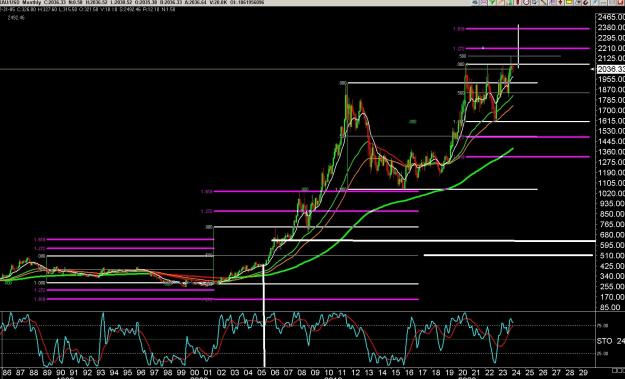Click year 20 on time axis

pyautogui.click(x=463, y=373)
